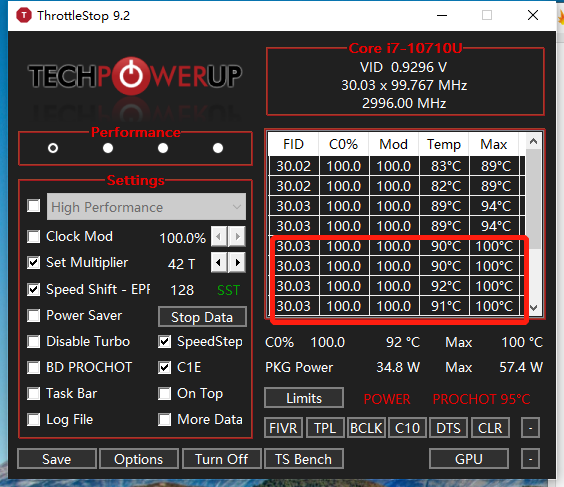Click the ThrottleStop red hexagon title icon
This screenshot has width=564, height=487.
point(24,15)
